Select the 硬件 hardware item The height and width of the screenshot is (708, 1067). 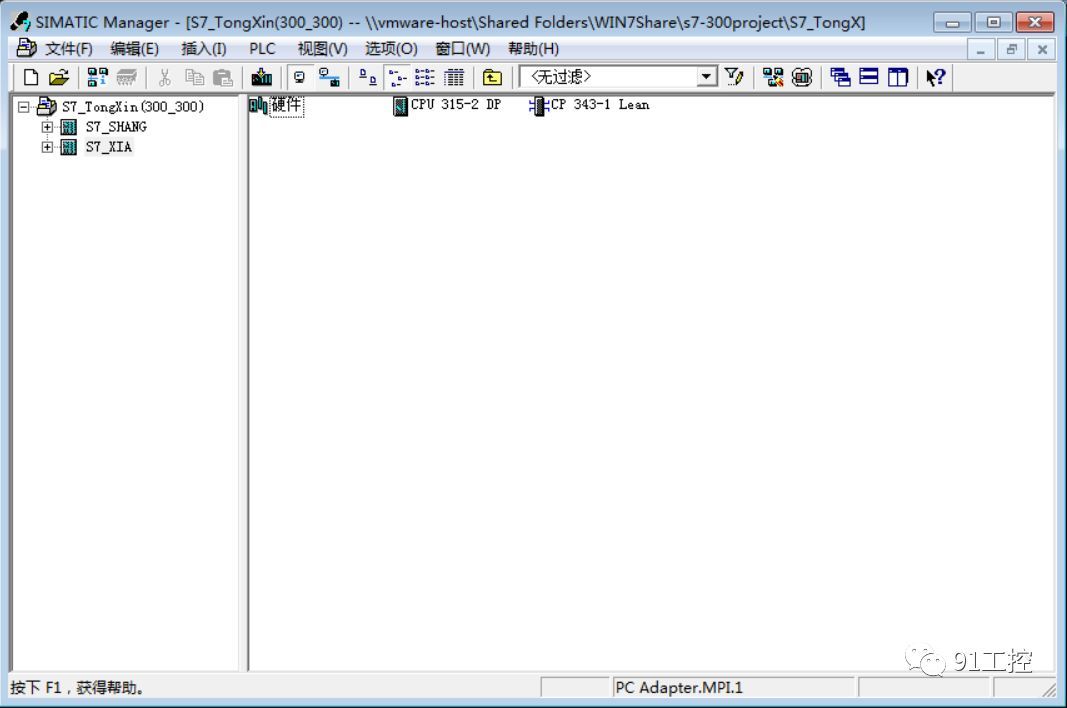pyautogui.click(x=285, y=105)
